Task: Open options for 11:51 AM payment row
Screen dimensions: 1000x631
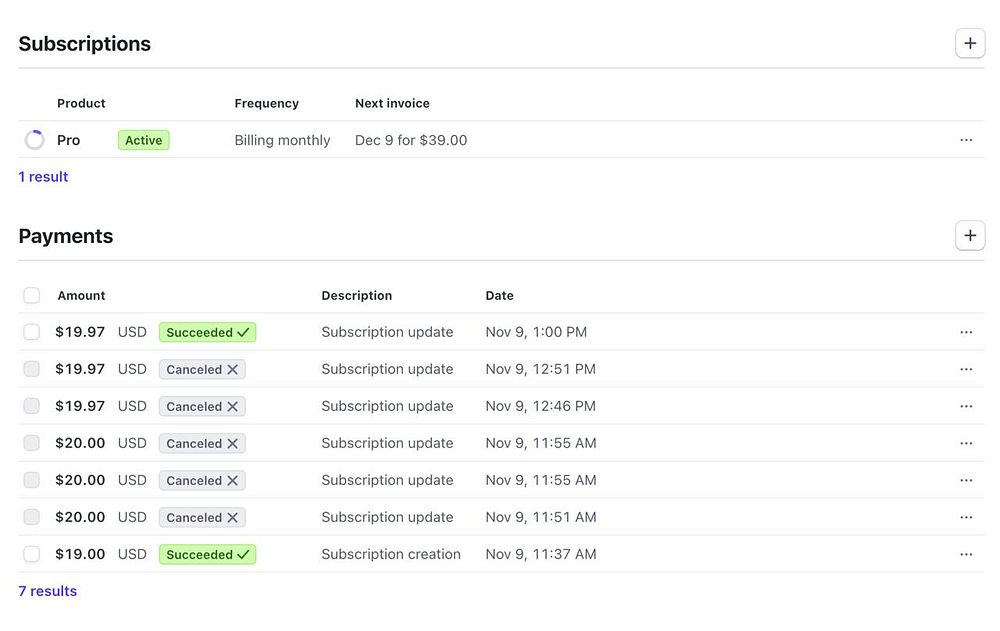Action: point(965,517)
